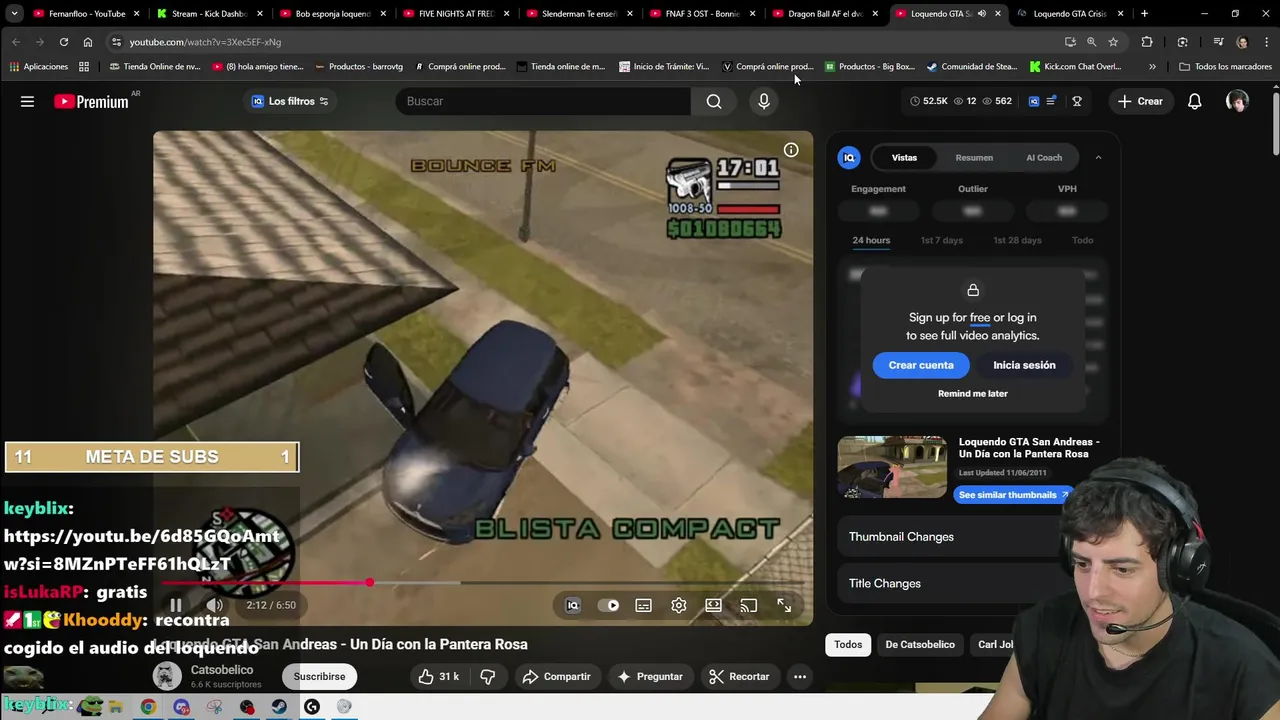Screen dimensions: 1280x720
Task: Open Todos los marcadores folder
Action: pos(1225,67)
